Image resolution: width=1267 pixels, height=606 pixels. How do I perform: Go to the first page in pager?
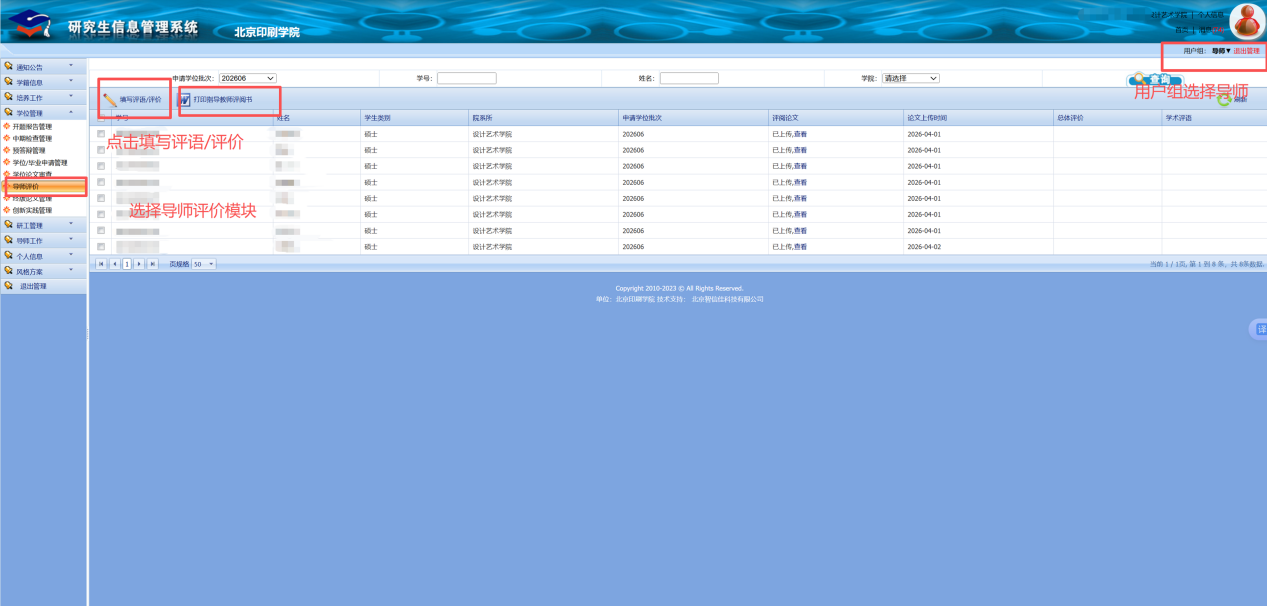(x=101, y=264)
